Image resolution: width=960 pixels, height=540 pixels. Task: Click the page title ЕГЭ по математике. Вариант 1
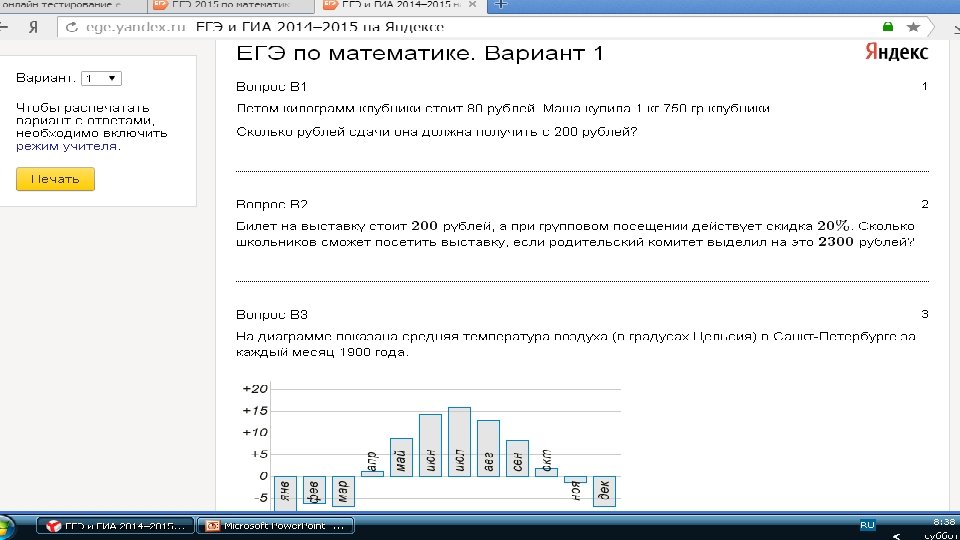tap(420, 53)
